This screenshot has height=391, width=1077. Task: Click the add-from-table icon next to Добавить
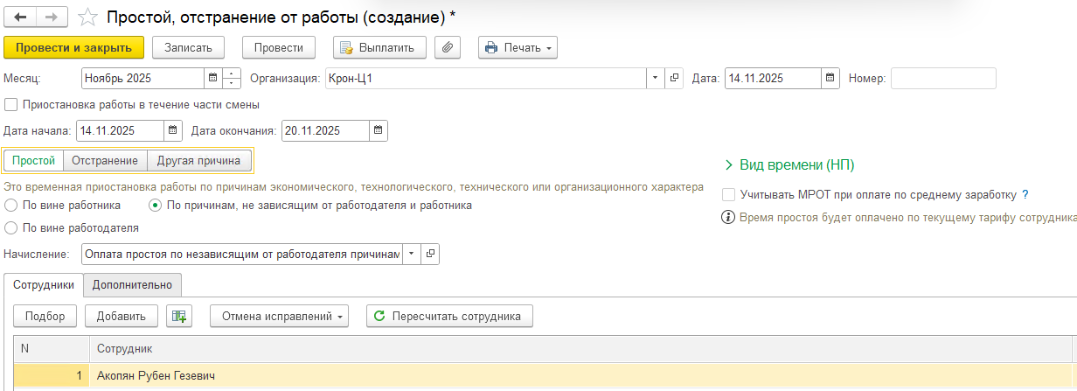tap(179, 316)
